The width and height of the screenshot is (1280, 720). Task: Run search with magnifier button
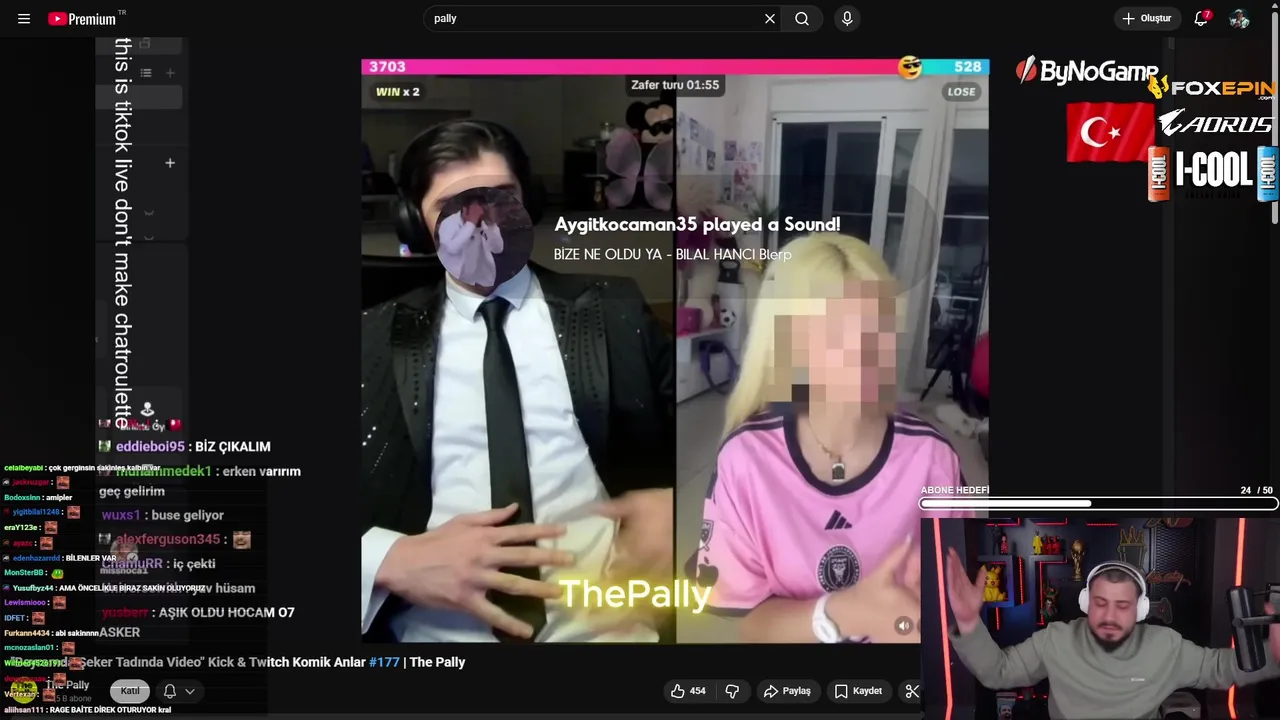click(802, 19)
